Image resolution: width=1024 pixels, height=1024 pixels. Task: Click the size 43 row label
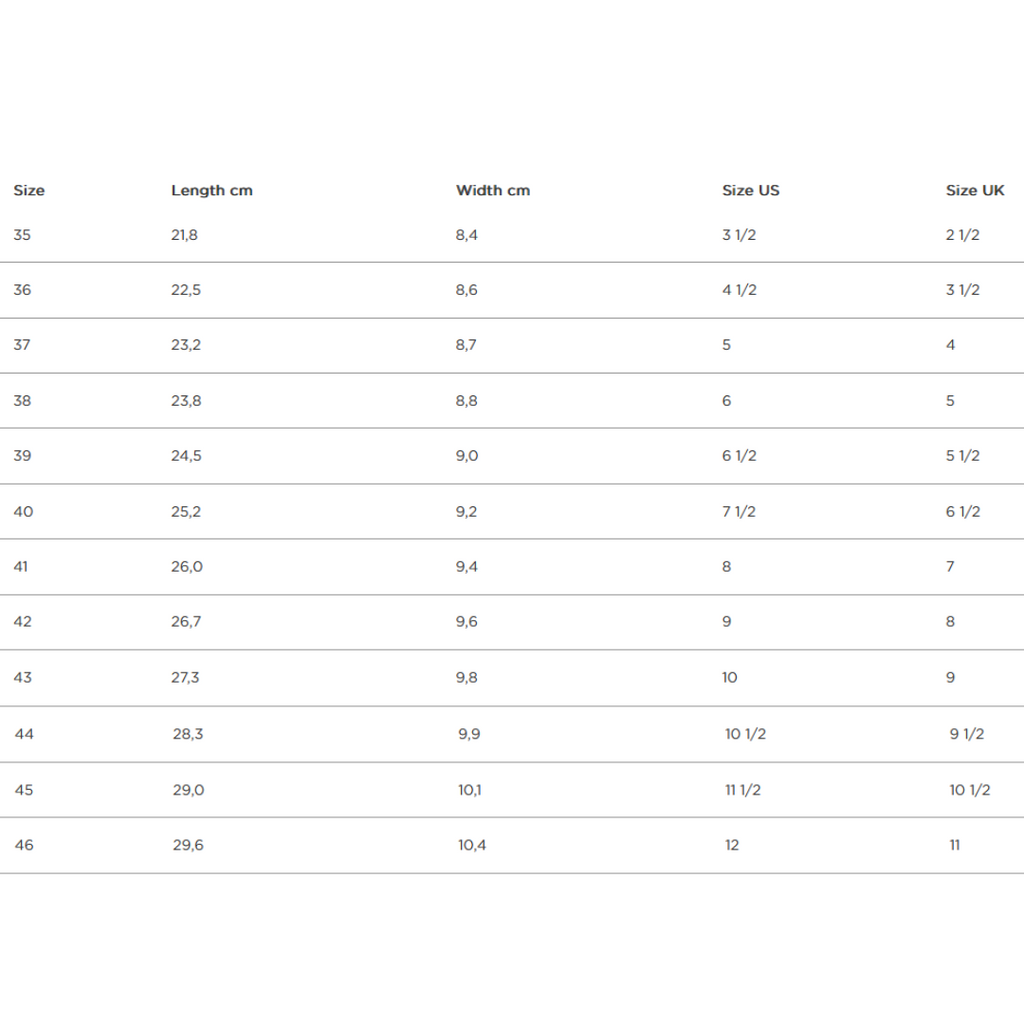point(22,677)
